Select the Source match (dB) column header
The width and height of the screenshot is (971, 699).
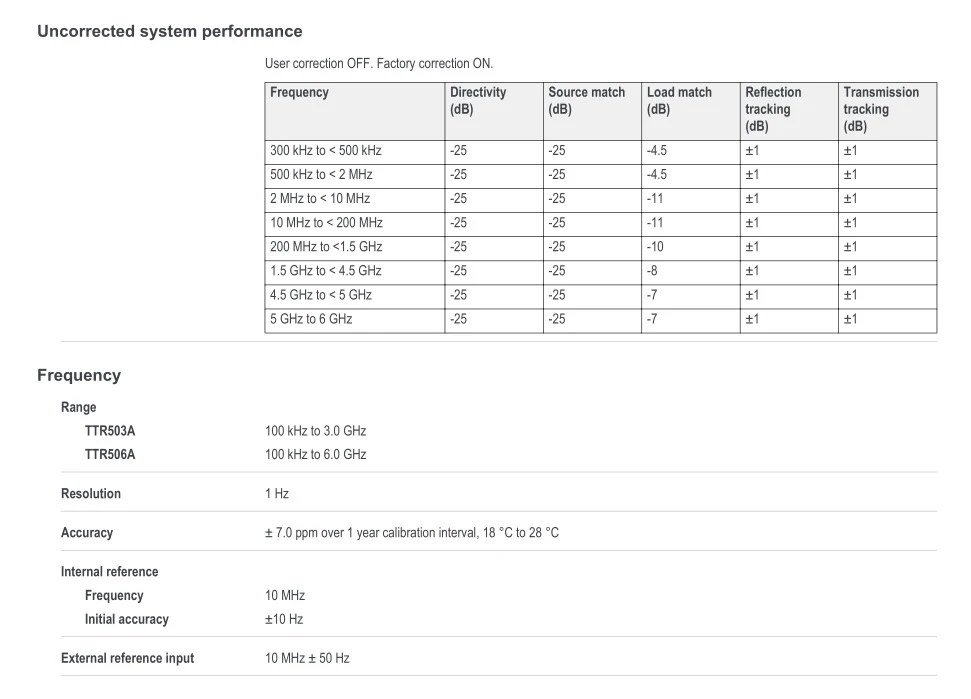592,111
